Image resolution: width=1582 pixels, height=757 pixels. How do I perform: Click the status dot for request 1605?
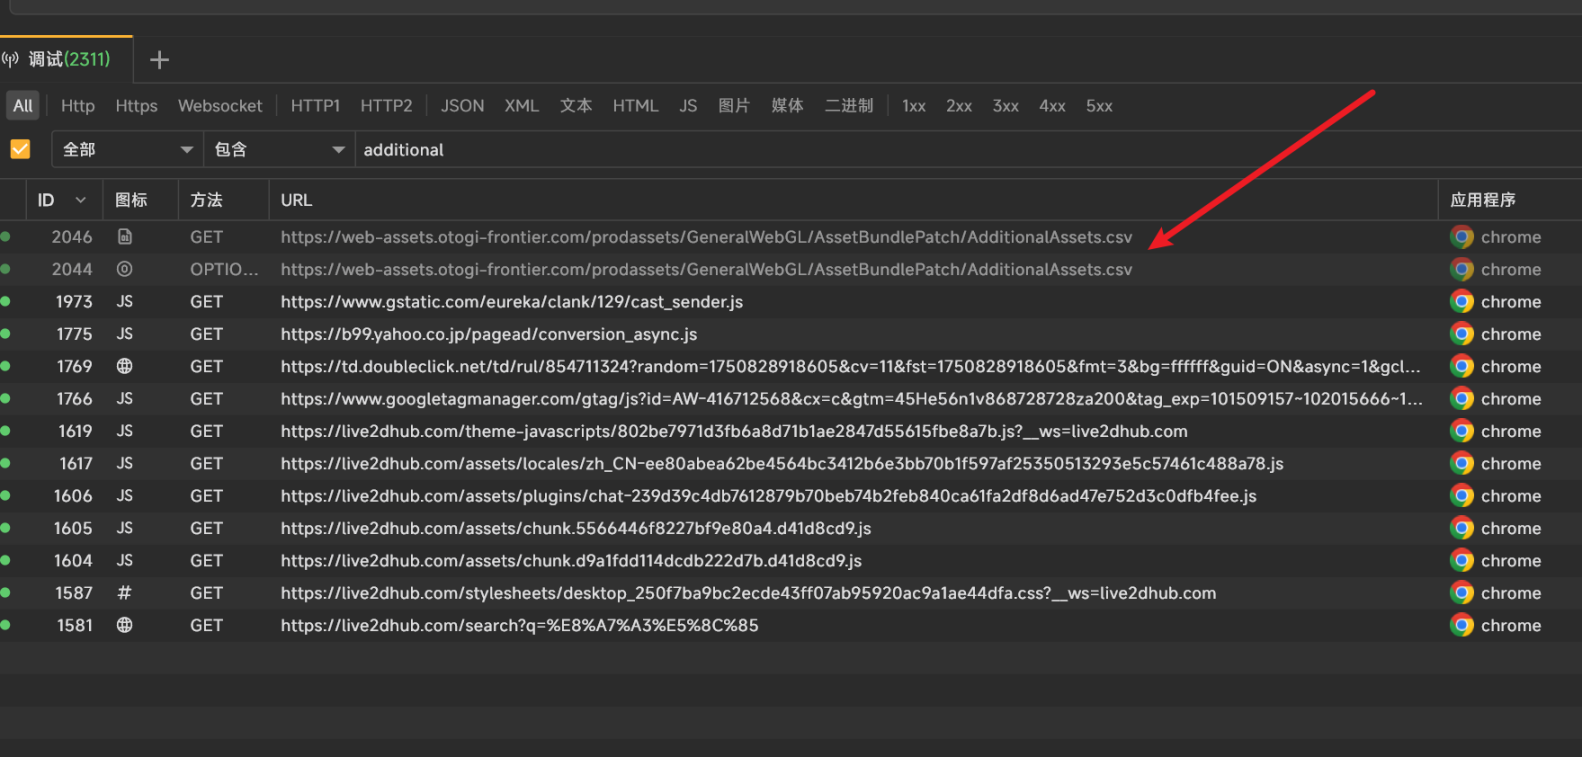click(5, 528)
